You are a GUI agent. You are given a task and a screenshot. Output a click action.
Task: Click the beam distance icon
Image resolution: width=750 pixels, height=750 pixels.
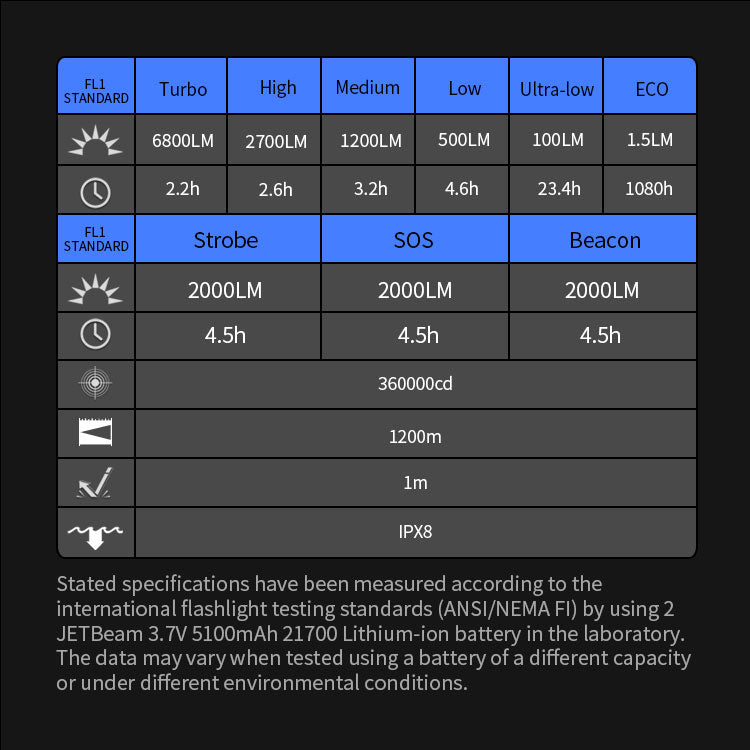pos(96,433)
